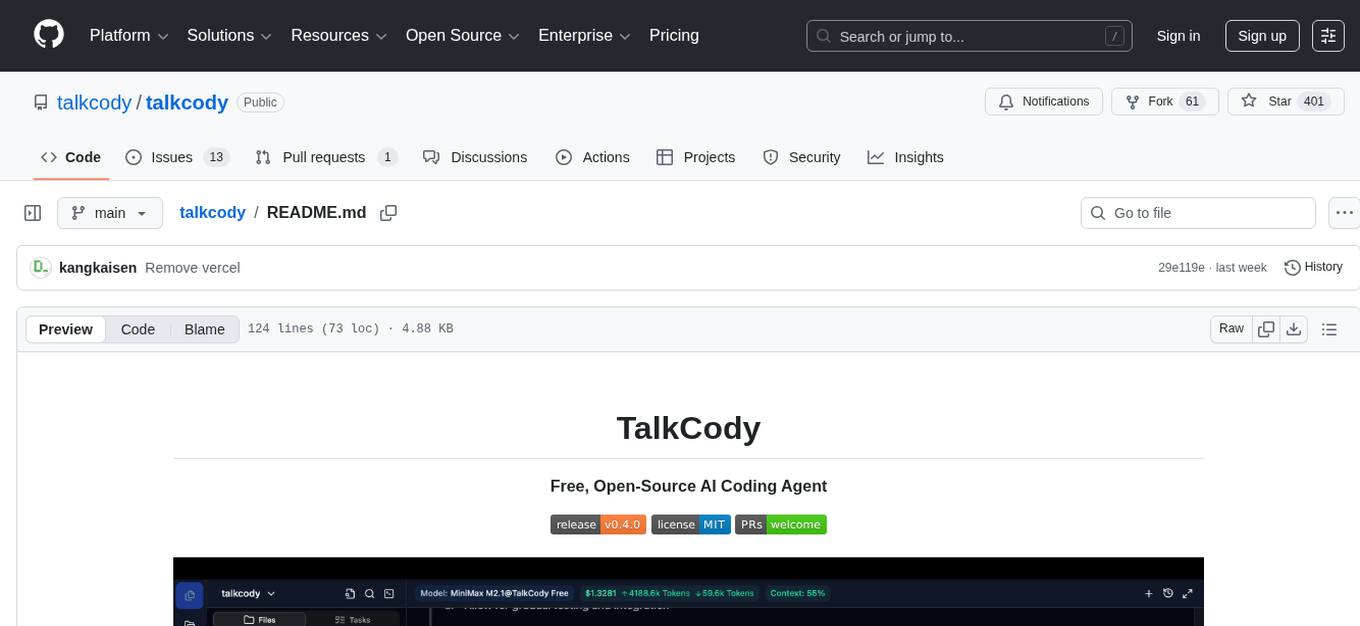Click the download raw file icon

point(1294,328)
